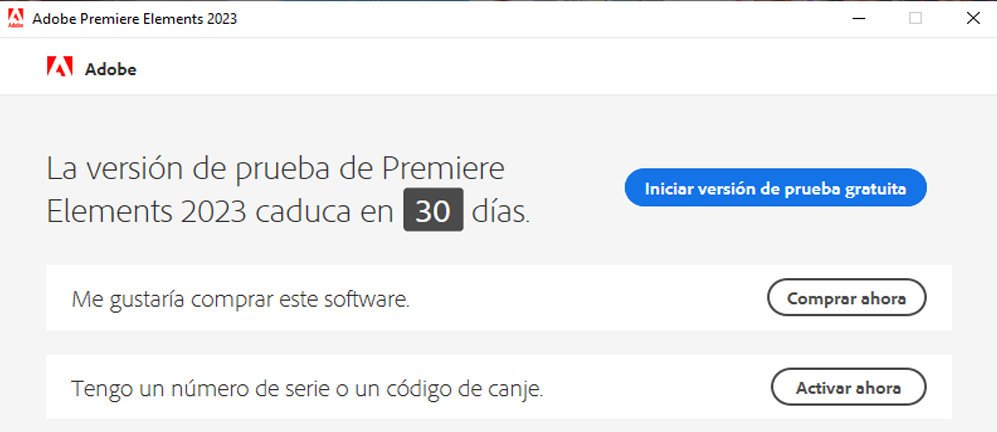Minimize the Premiere Elements window
Image resolution: width=997 pixels, height=432 pixels.
click(x=859, y=18)
